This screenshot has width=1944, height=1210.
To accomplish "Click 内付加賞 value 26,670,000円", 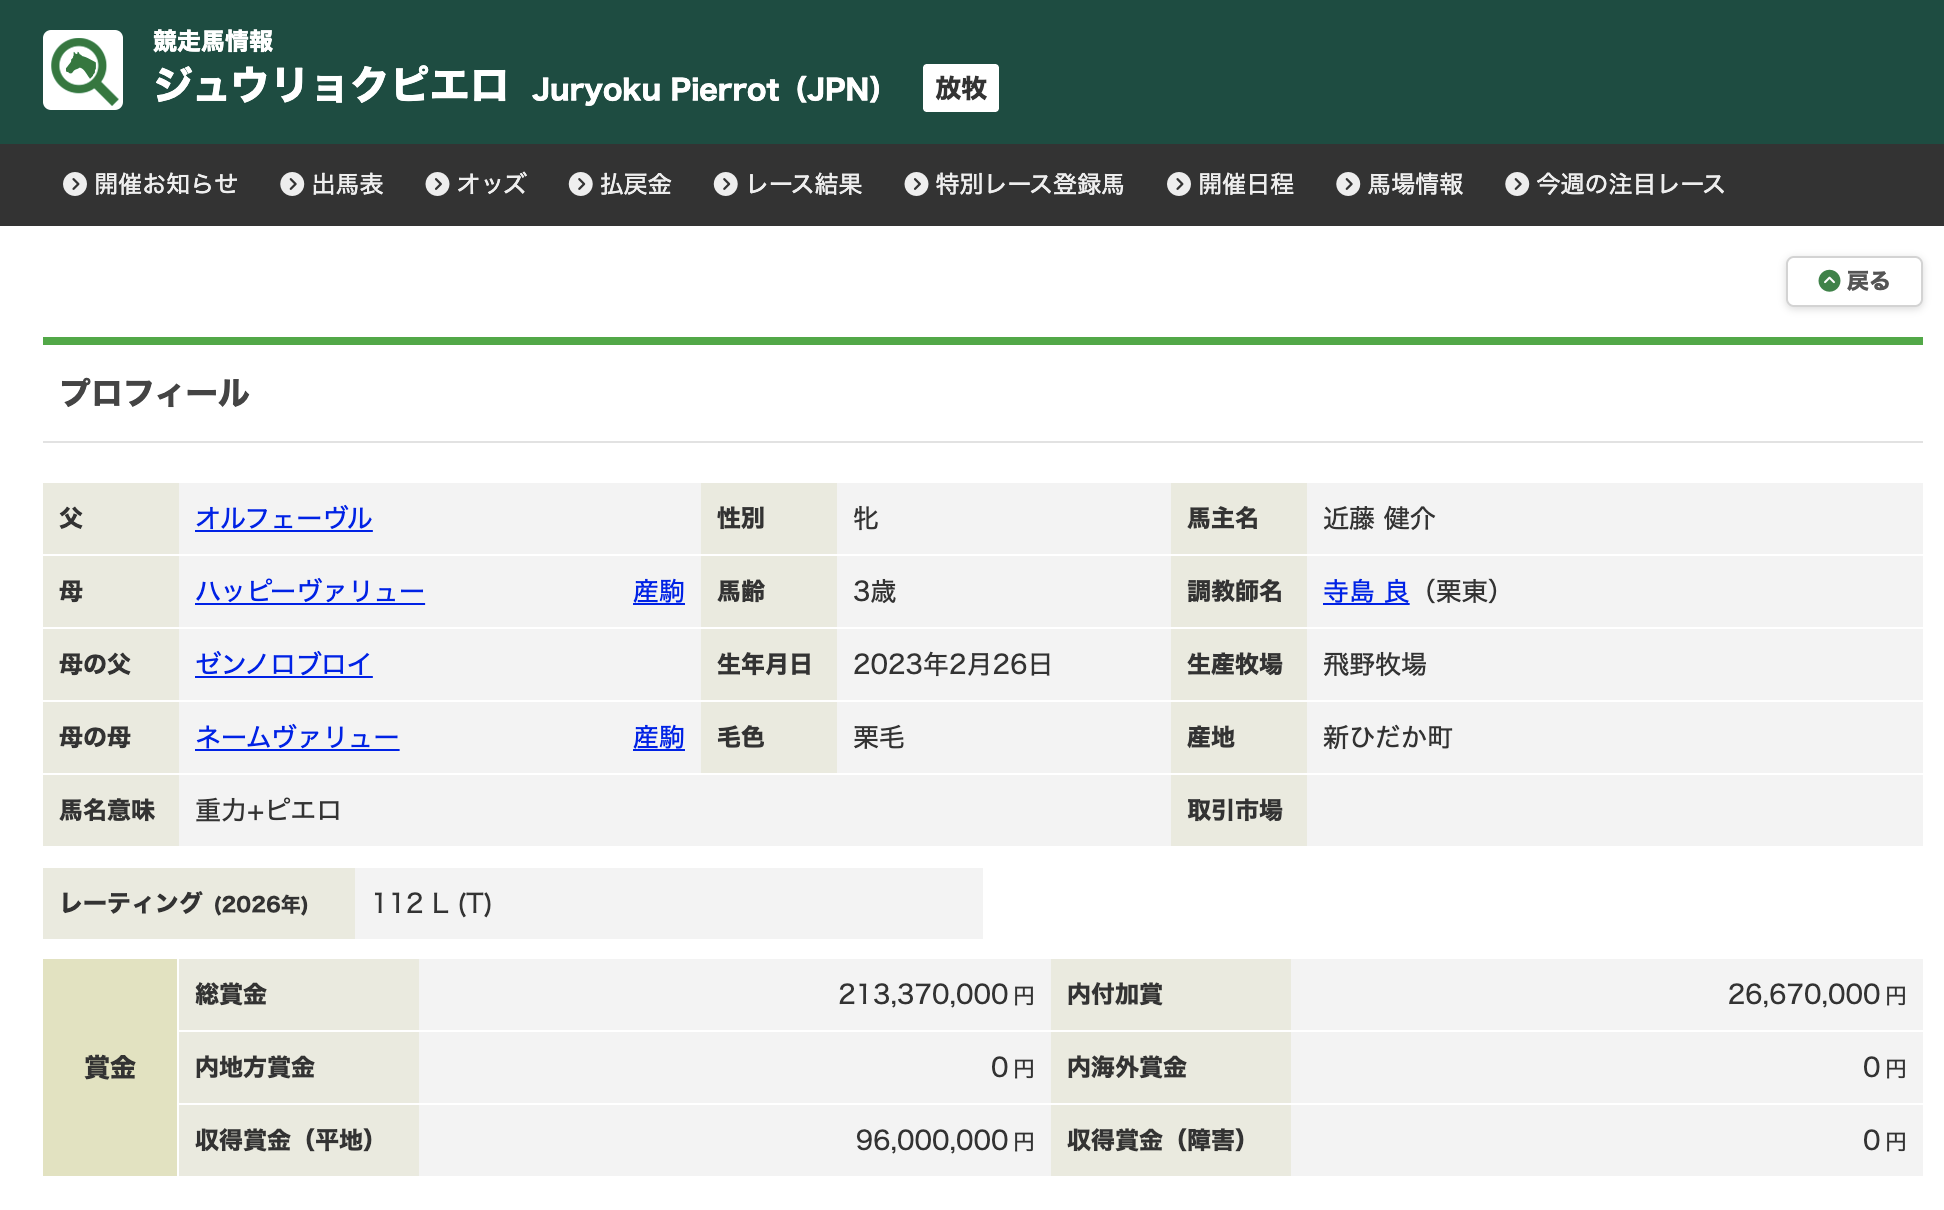I will (1817, 994).
